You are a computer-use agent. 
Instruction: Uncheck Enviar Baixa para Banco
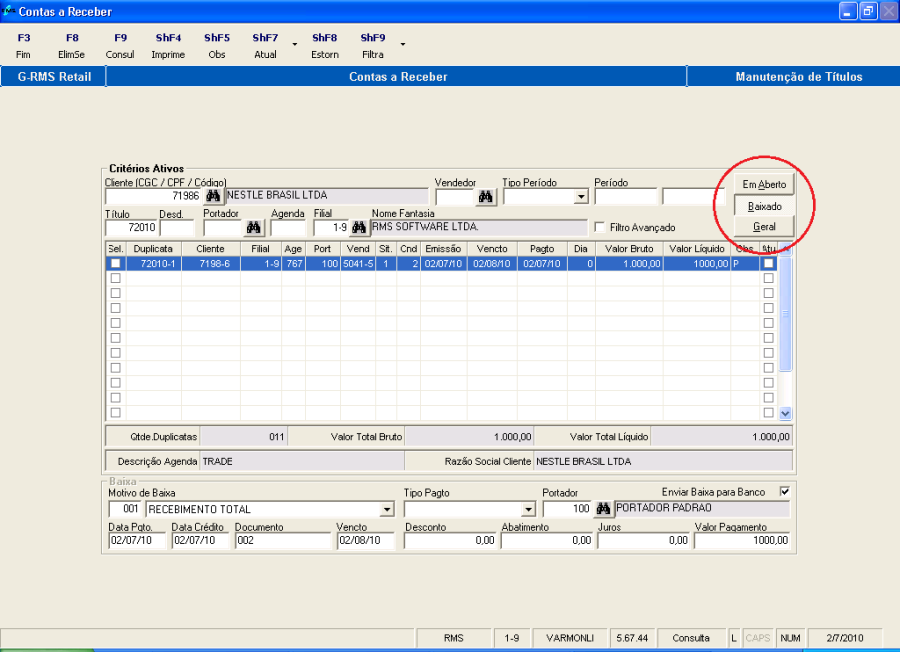click(x=784, y=492)
